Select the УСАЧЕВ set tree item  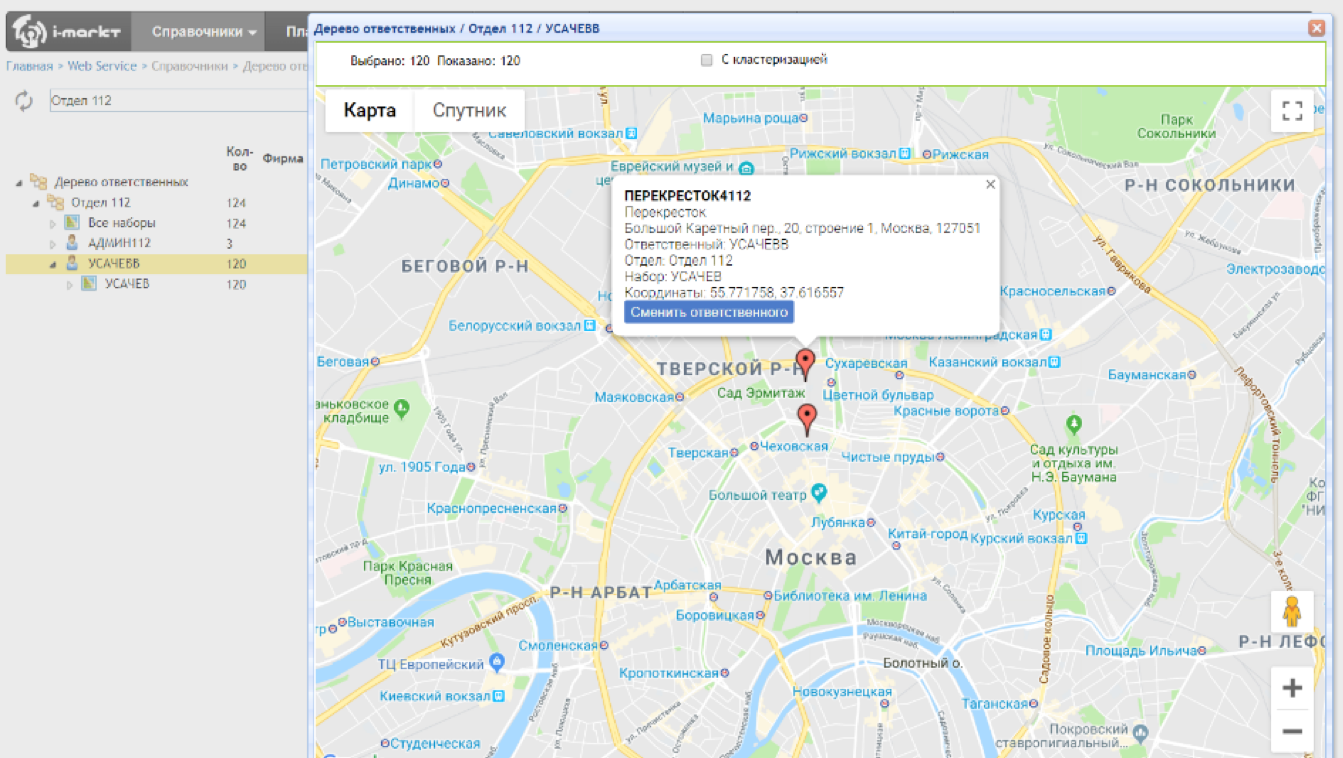pos(127,284)
